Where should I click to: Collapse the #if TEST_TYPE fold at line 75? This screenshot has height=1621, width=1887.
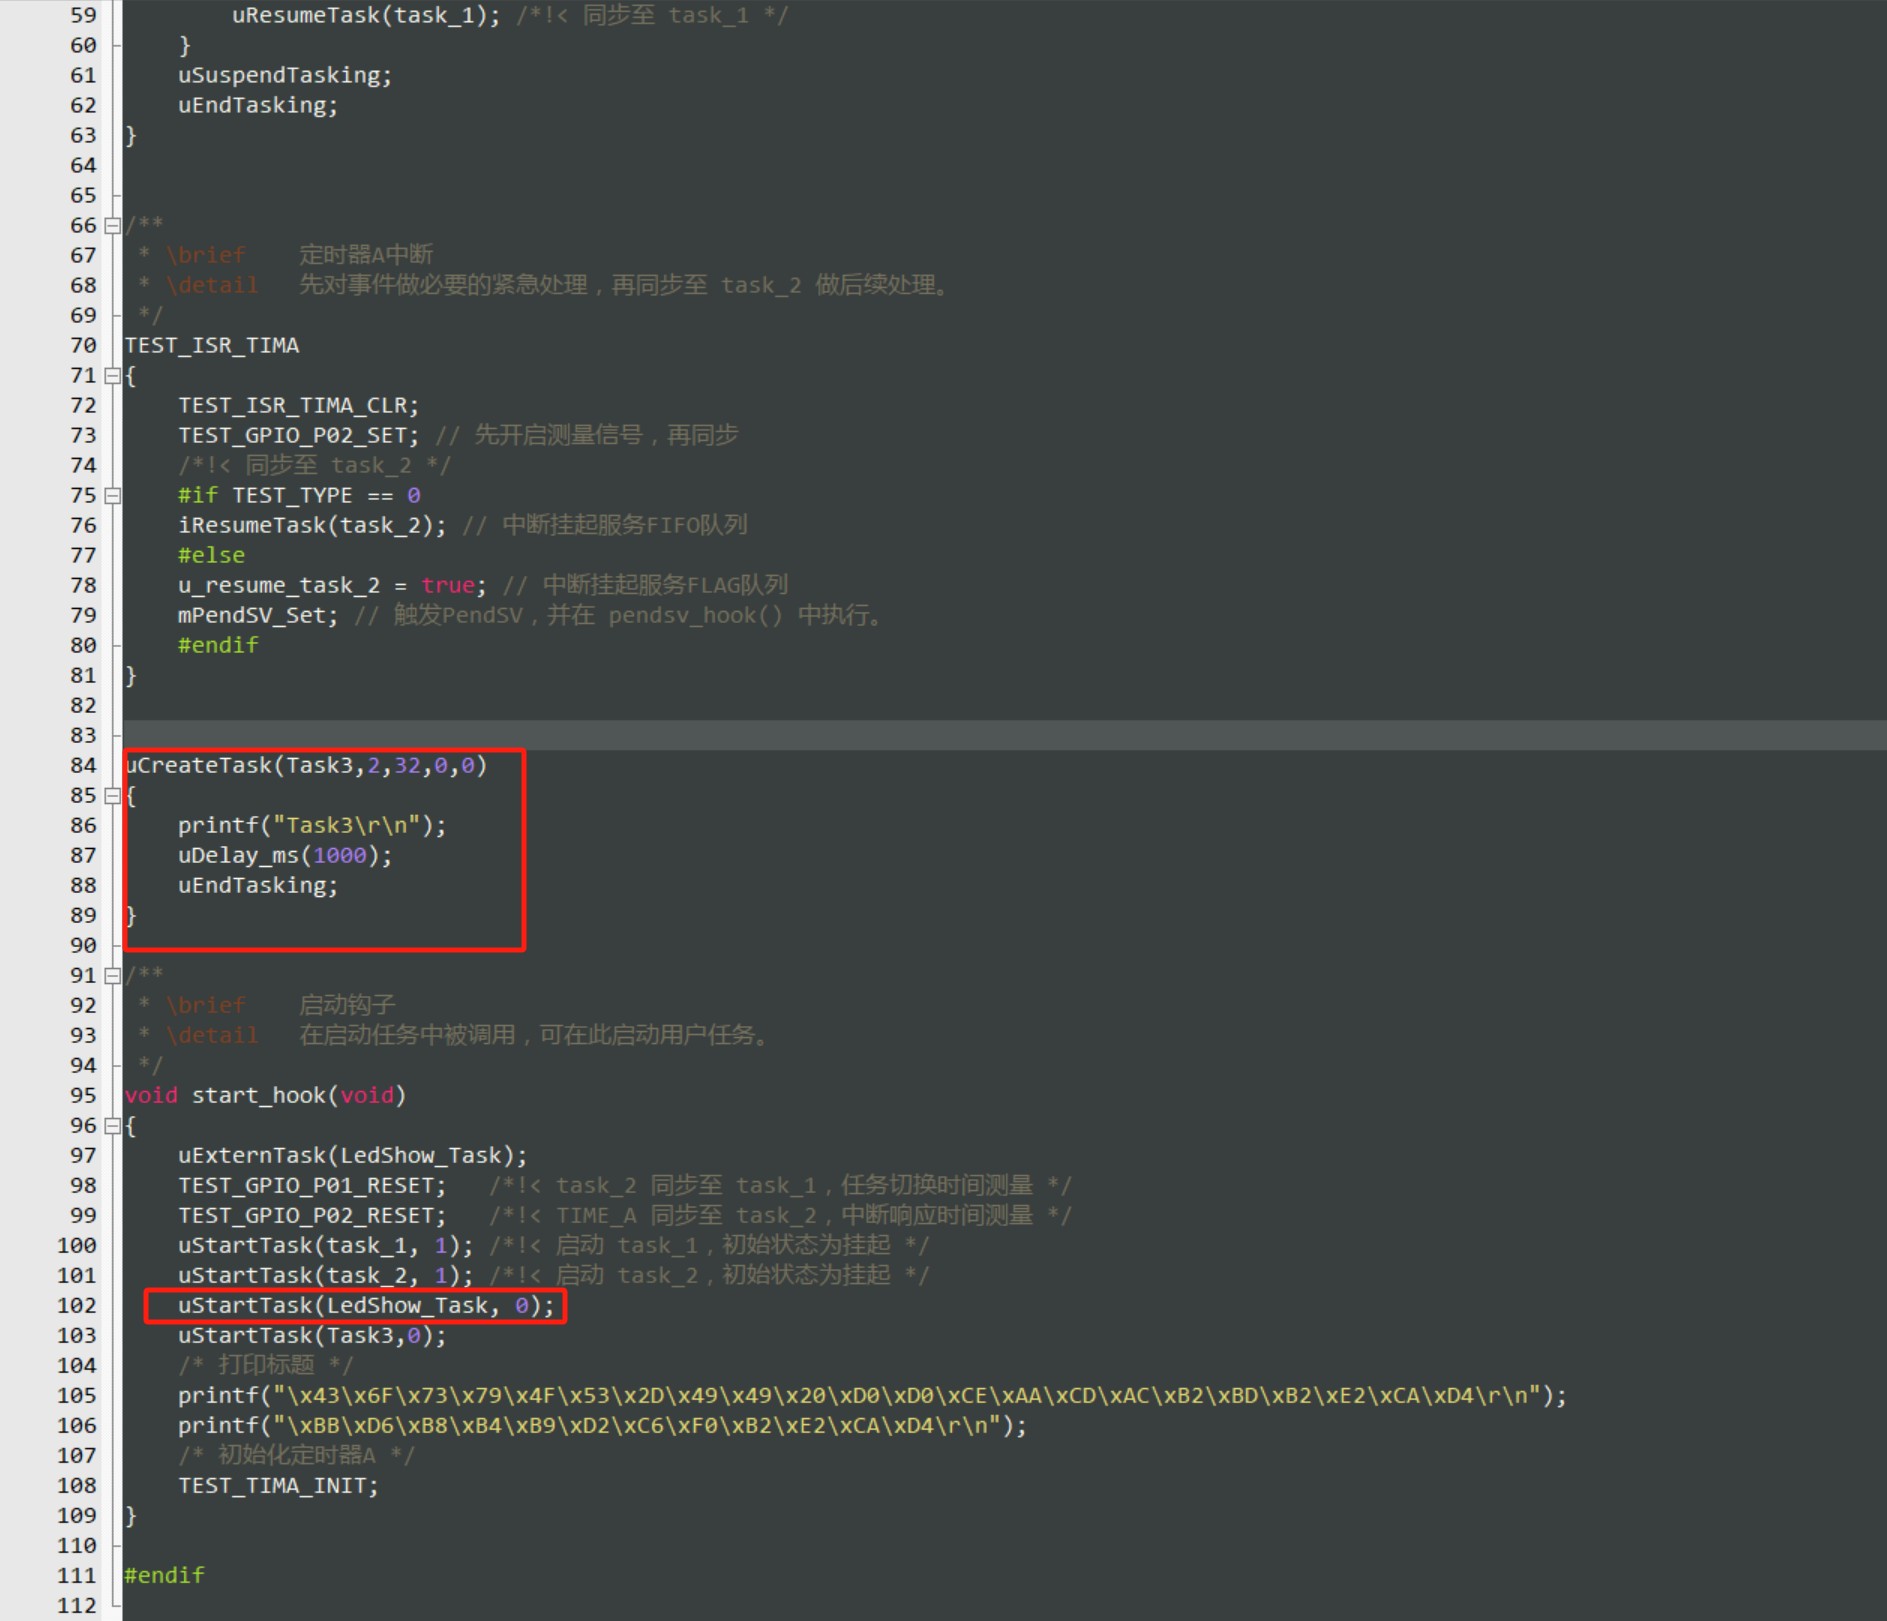click(113, 495)
